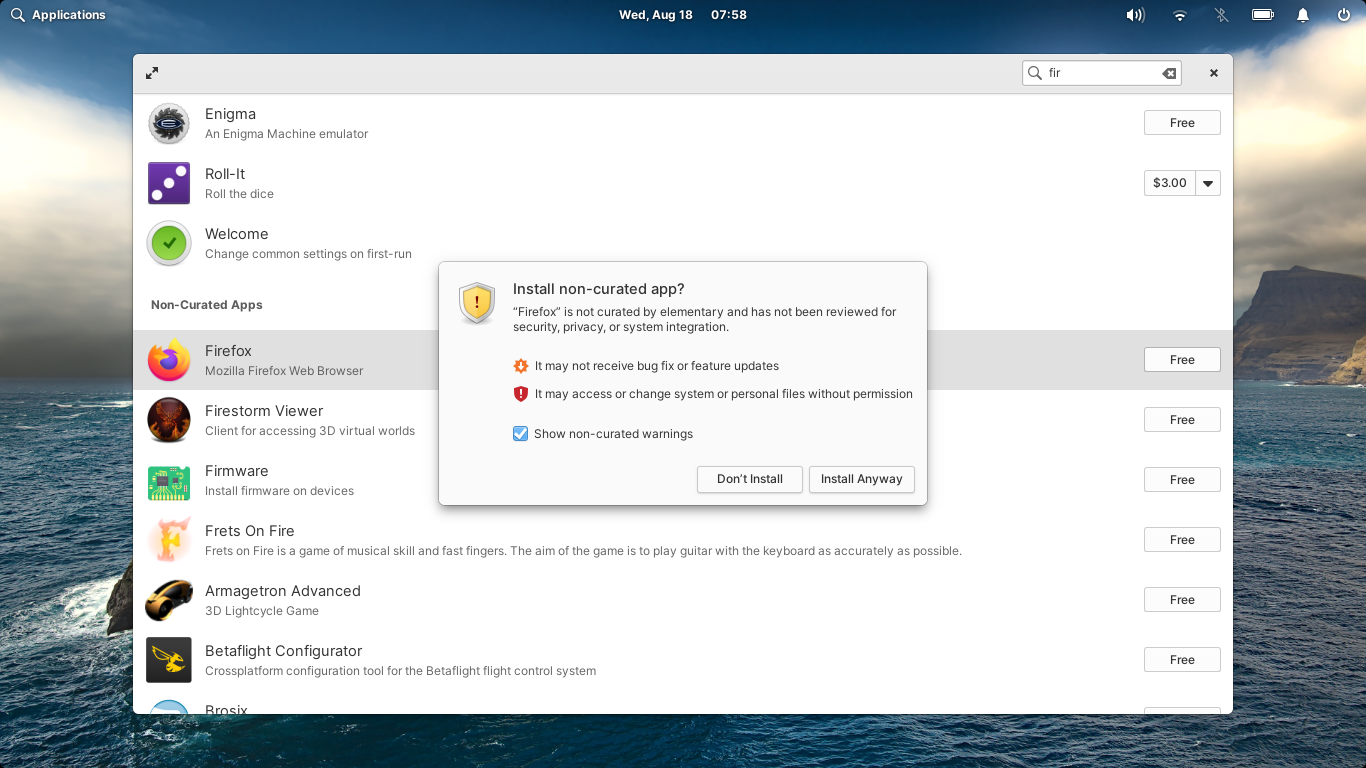Image resolution: width=1366 pixels, height=768 pixels.
Task: Click Free button for Armagetron Advanced
Action: [x=1182, y=600]
